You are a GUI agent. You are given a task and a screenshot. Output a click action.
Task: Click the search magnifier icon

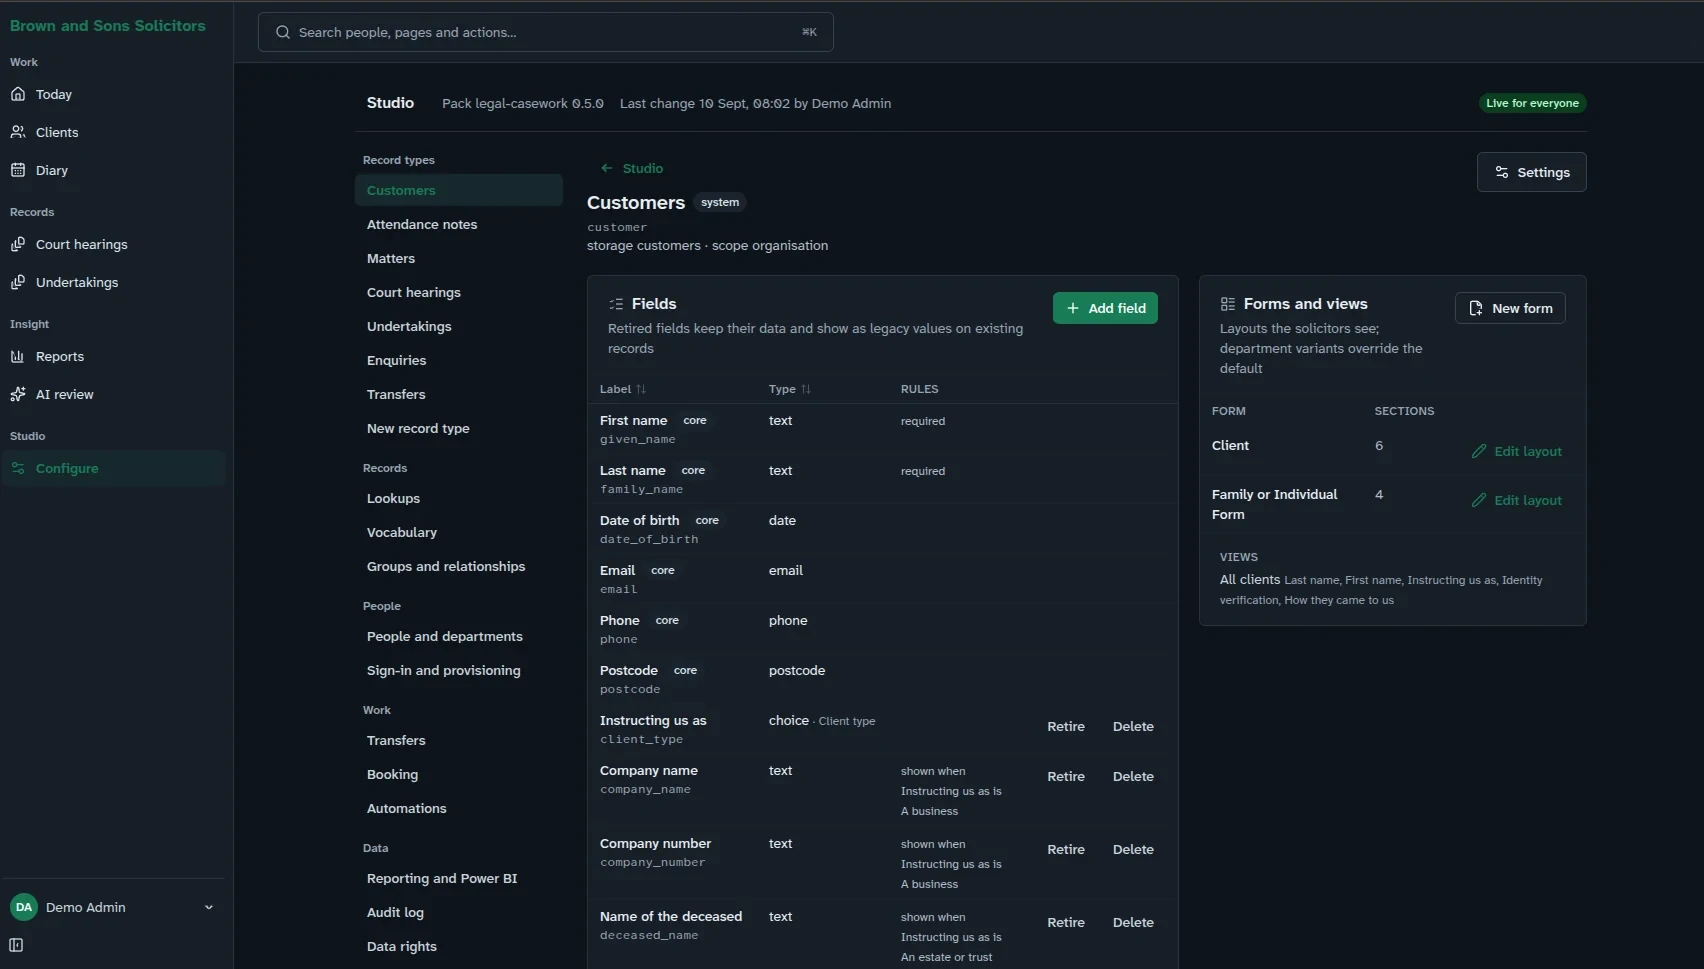coord(283,32)
